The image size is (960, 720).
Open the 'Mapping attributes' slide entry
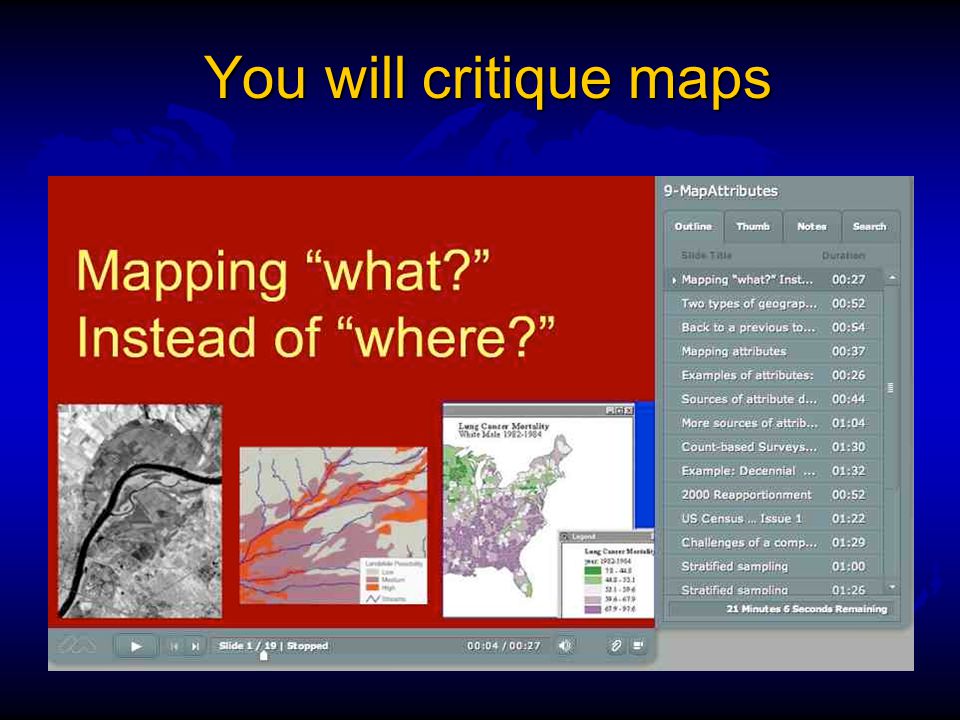pyautogui.click(x=774, y=351)
